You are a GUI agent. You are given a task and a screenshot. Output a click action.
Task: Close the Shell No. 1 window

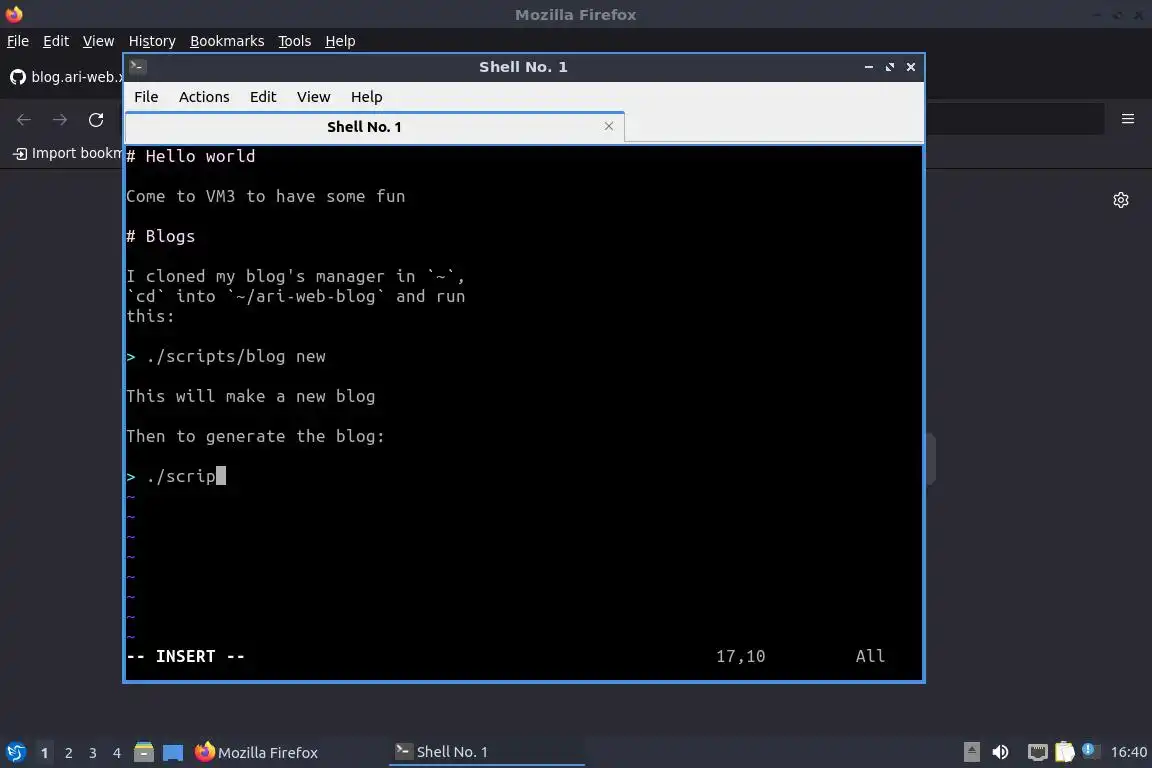[910, 67]
